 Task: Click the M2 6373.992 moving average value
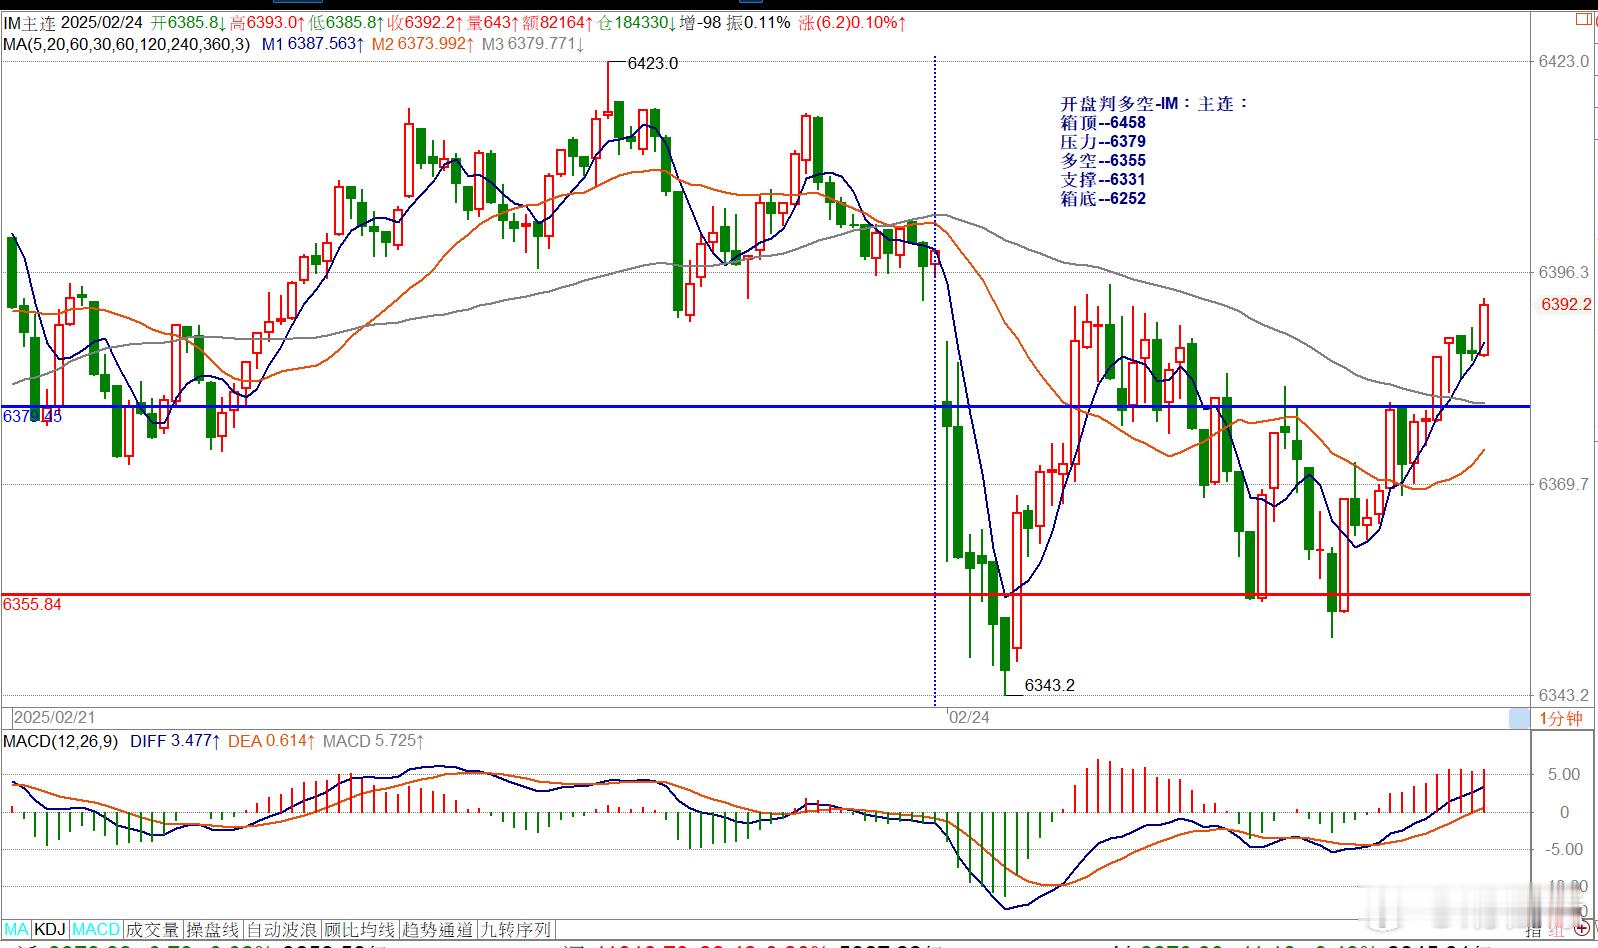(423, 44)
